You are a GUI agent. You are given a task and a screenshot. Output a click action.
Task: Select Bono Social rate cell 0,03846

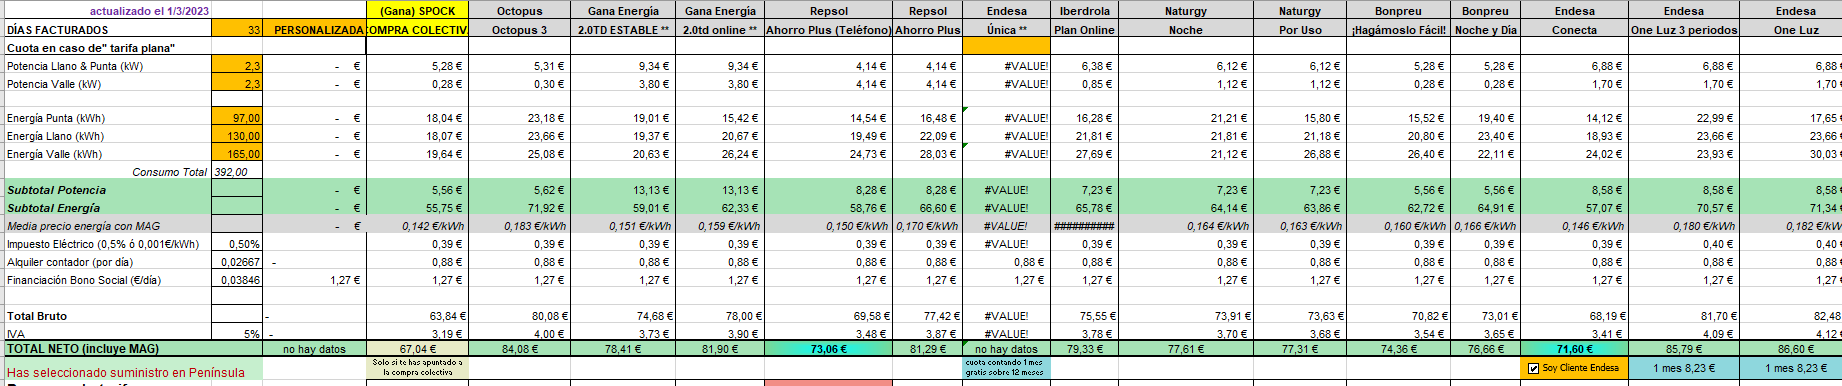pyautogui.click(x=237, y=280)
